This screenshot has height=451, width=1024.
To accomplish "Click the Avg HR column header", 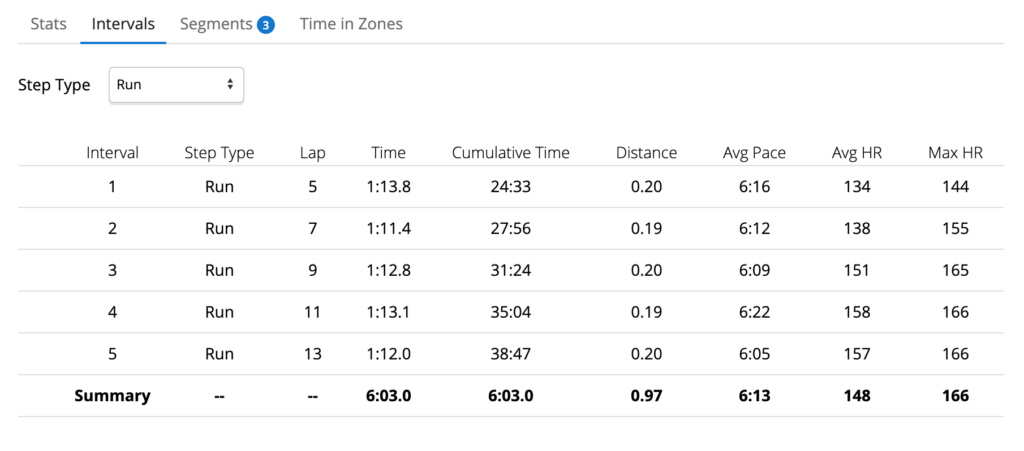I will click(857, 153).
